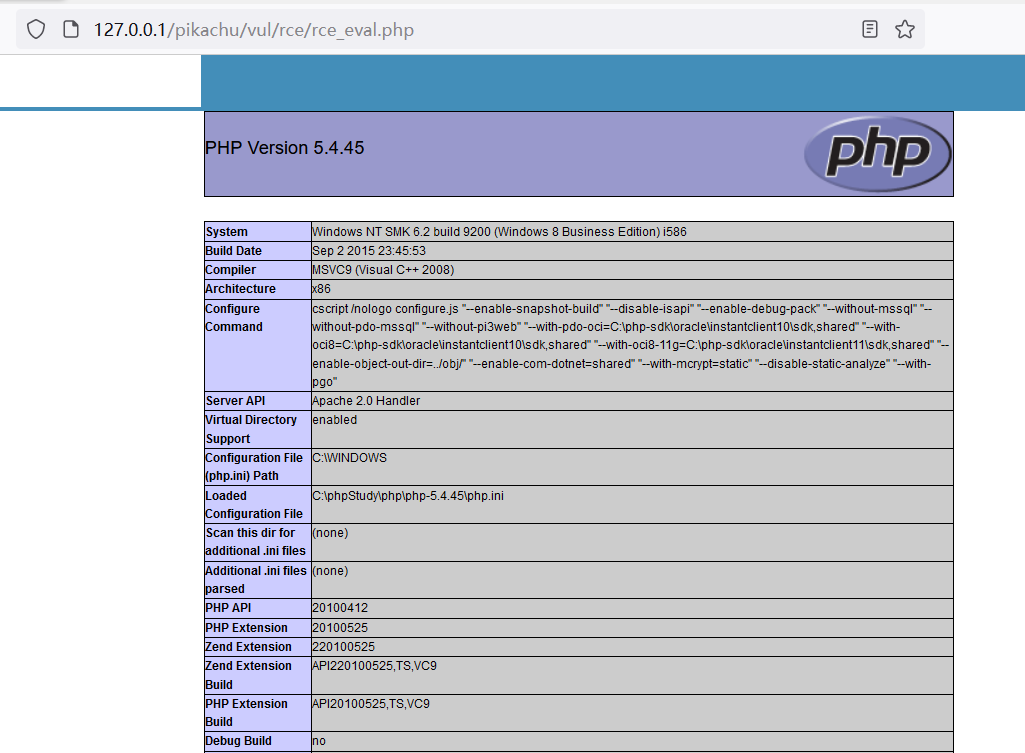Click the page info document icon

point(71,29)
